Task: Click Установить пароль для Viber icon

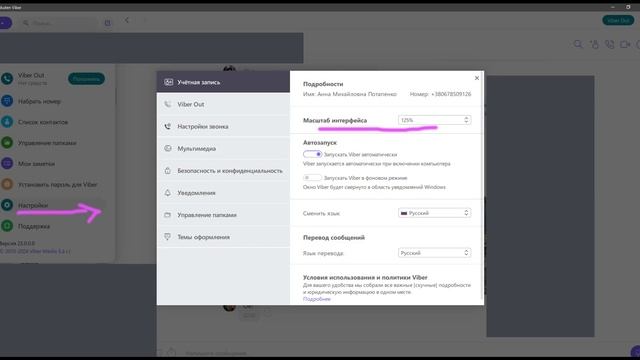Action: 7,184
